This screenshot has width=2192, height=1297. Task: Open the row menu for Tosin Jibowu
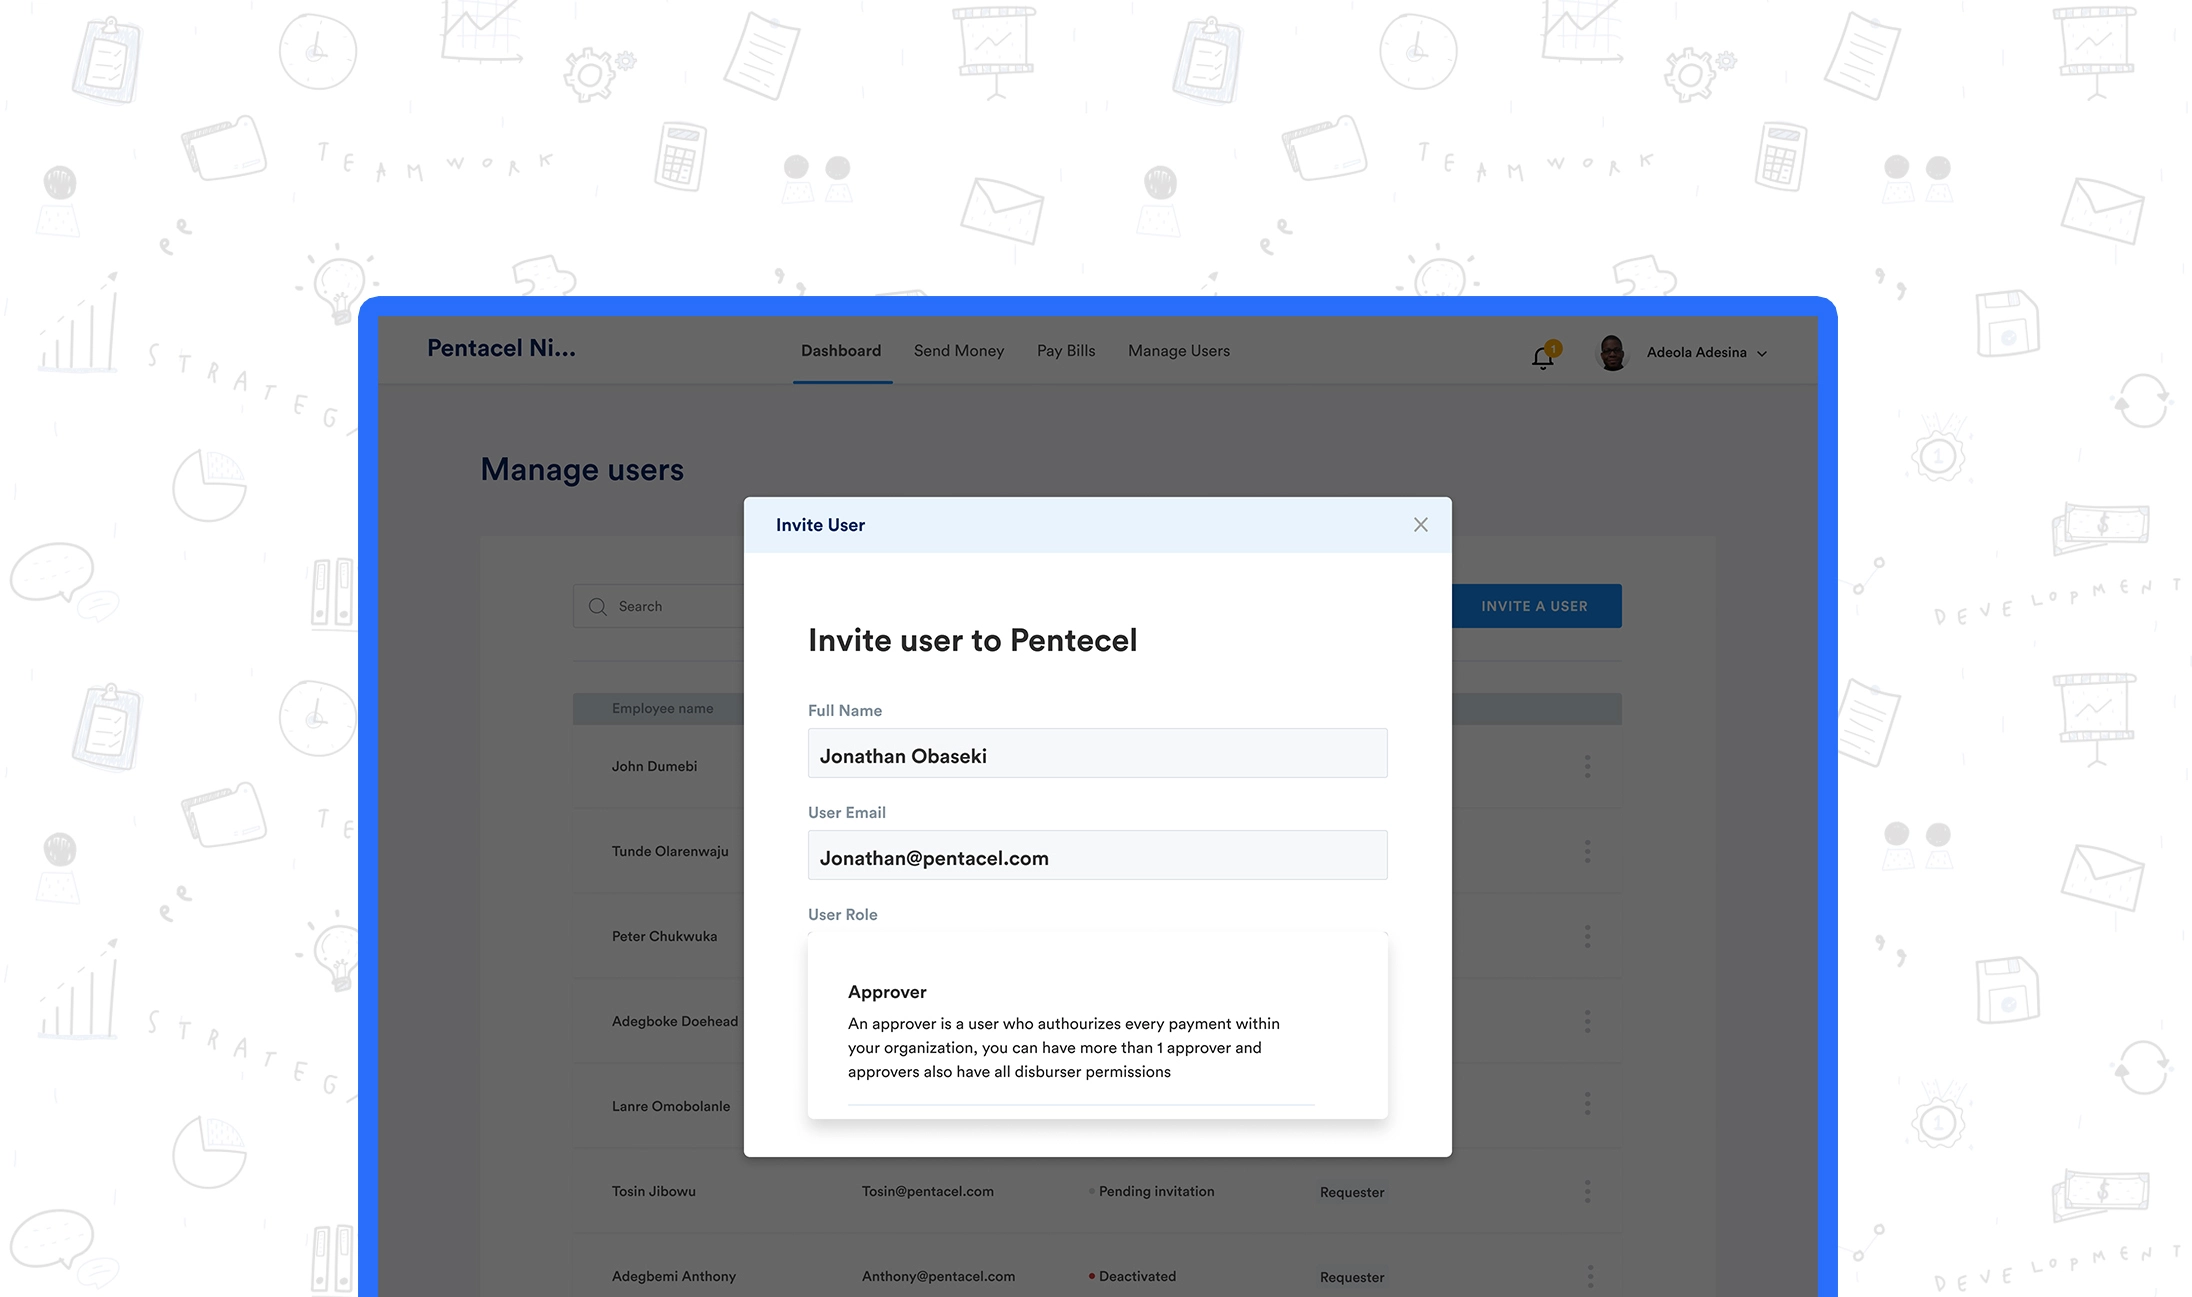1587,1192
